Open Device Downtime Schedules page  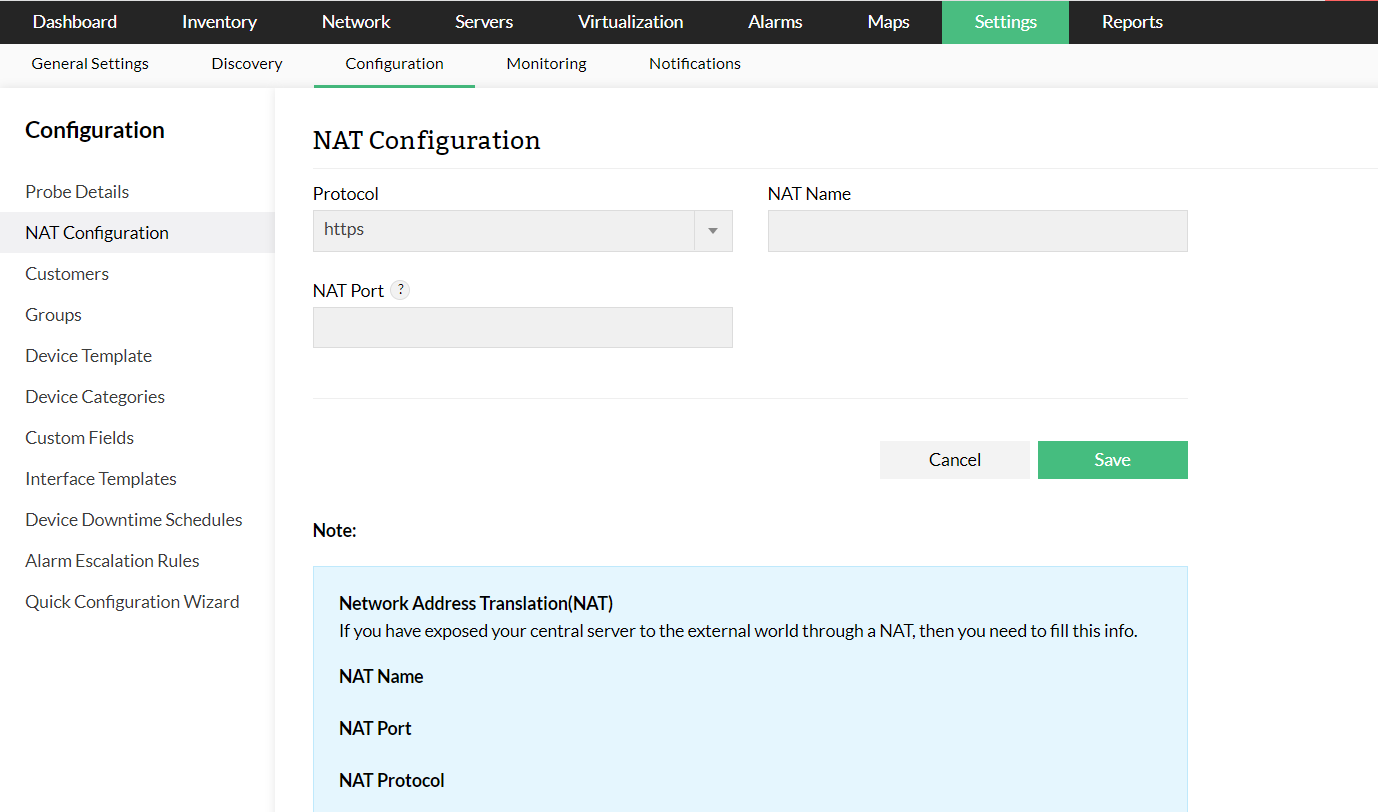(x=134, y=520)
